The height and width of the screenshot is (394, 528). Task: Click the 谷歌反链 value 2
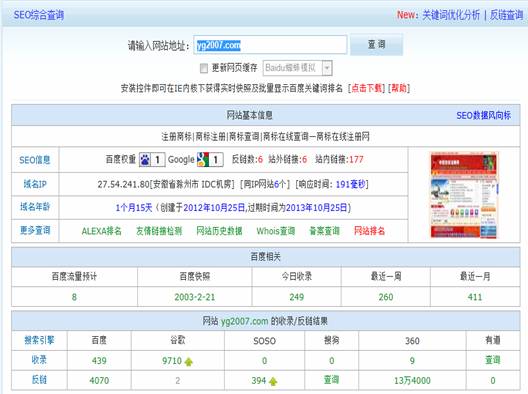pyautogui.click(x=177, y=381)
